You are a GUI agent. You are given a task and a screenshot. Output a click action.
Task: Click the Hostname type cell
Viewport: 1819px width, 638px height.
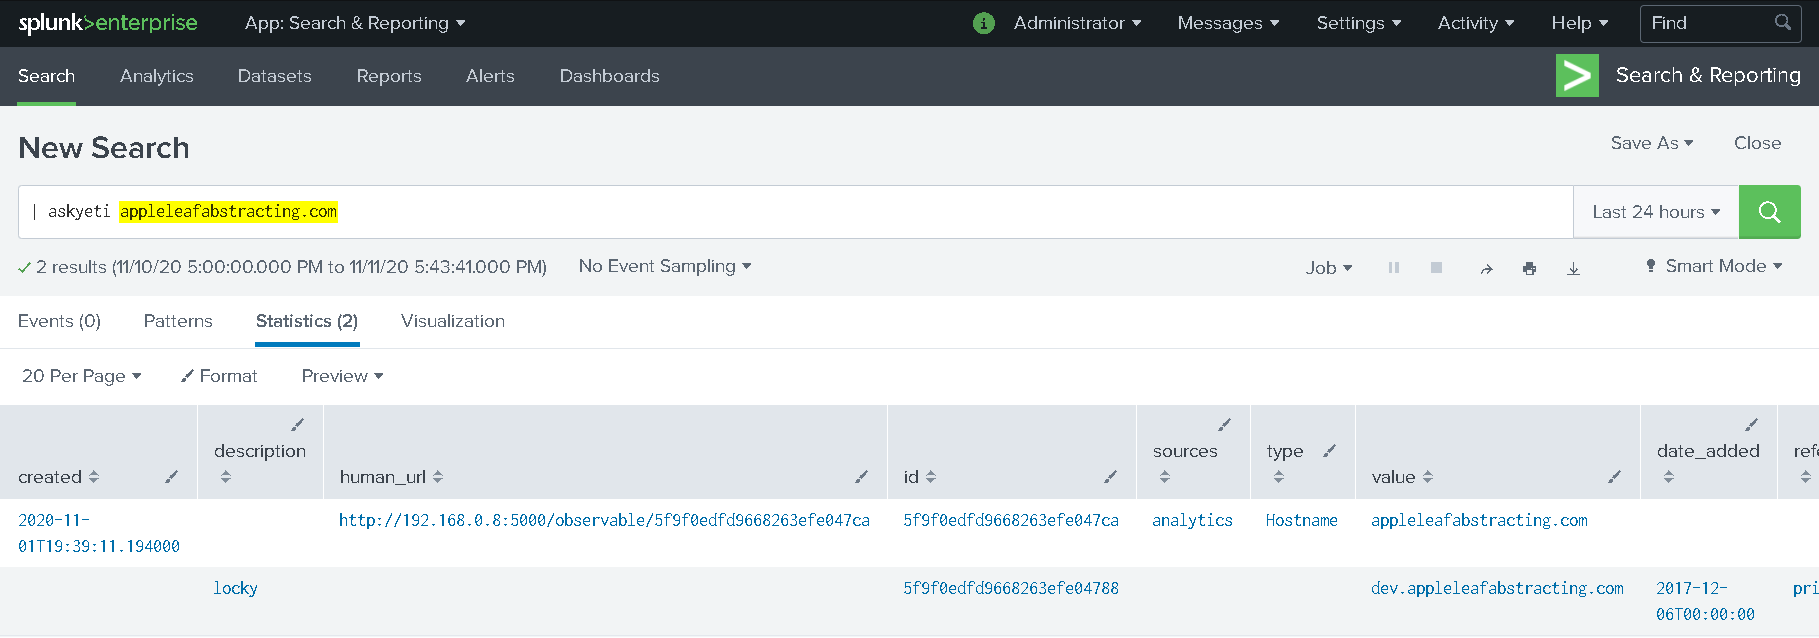click(1301, 520)
